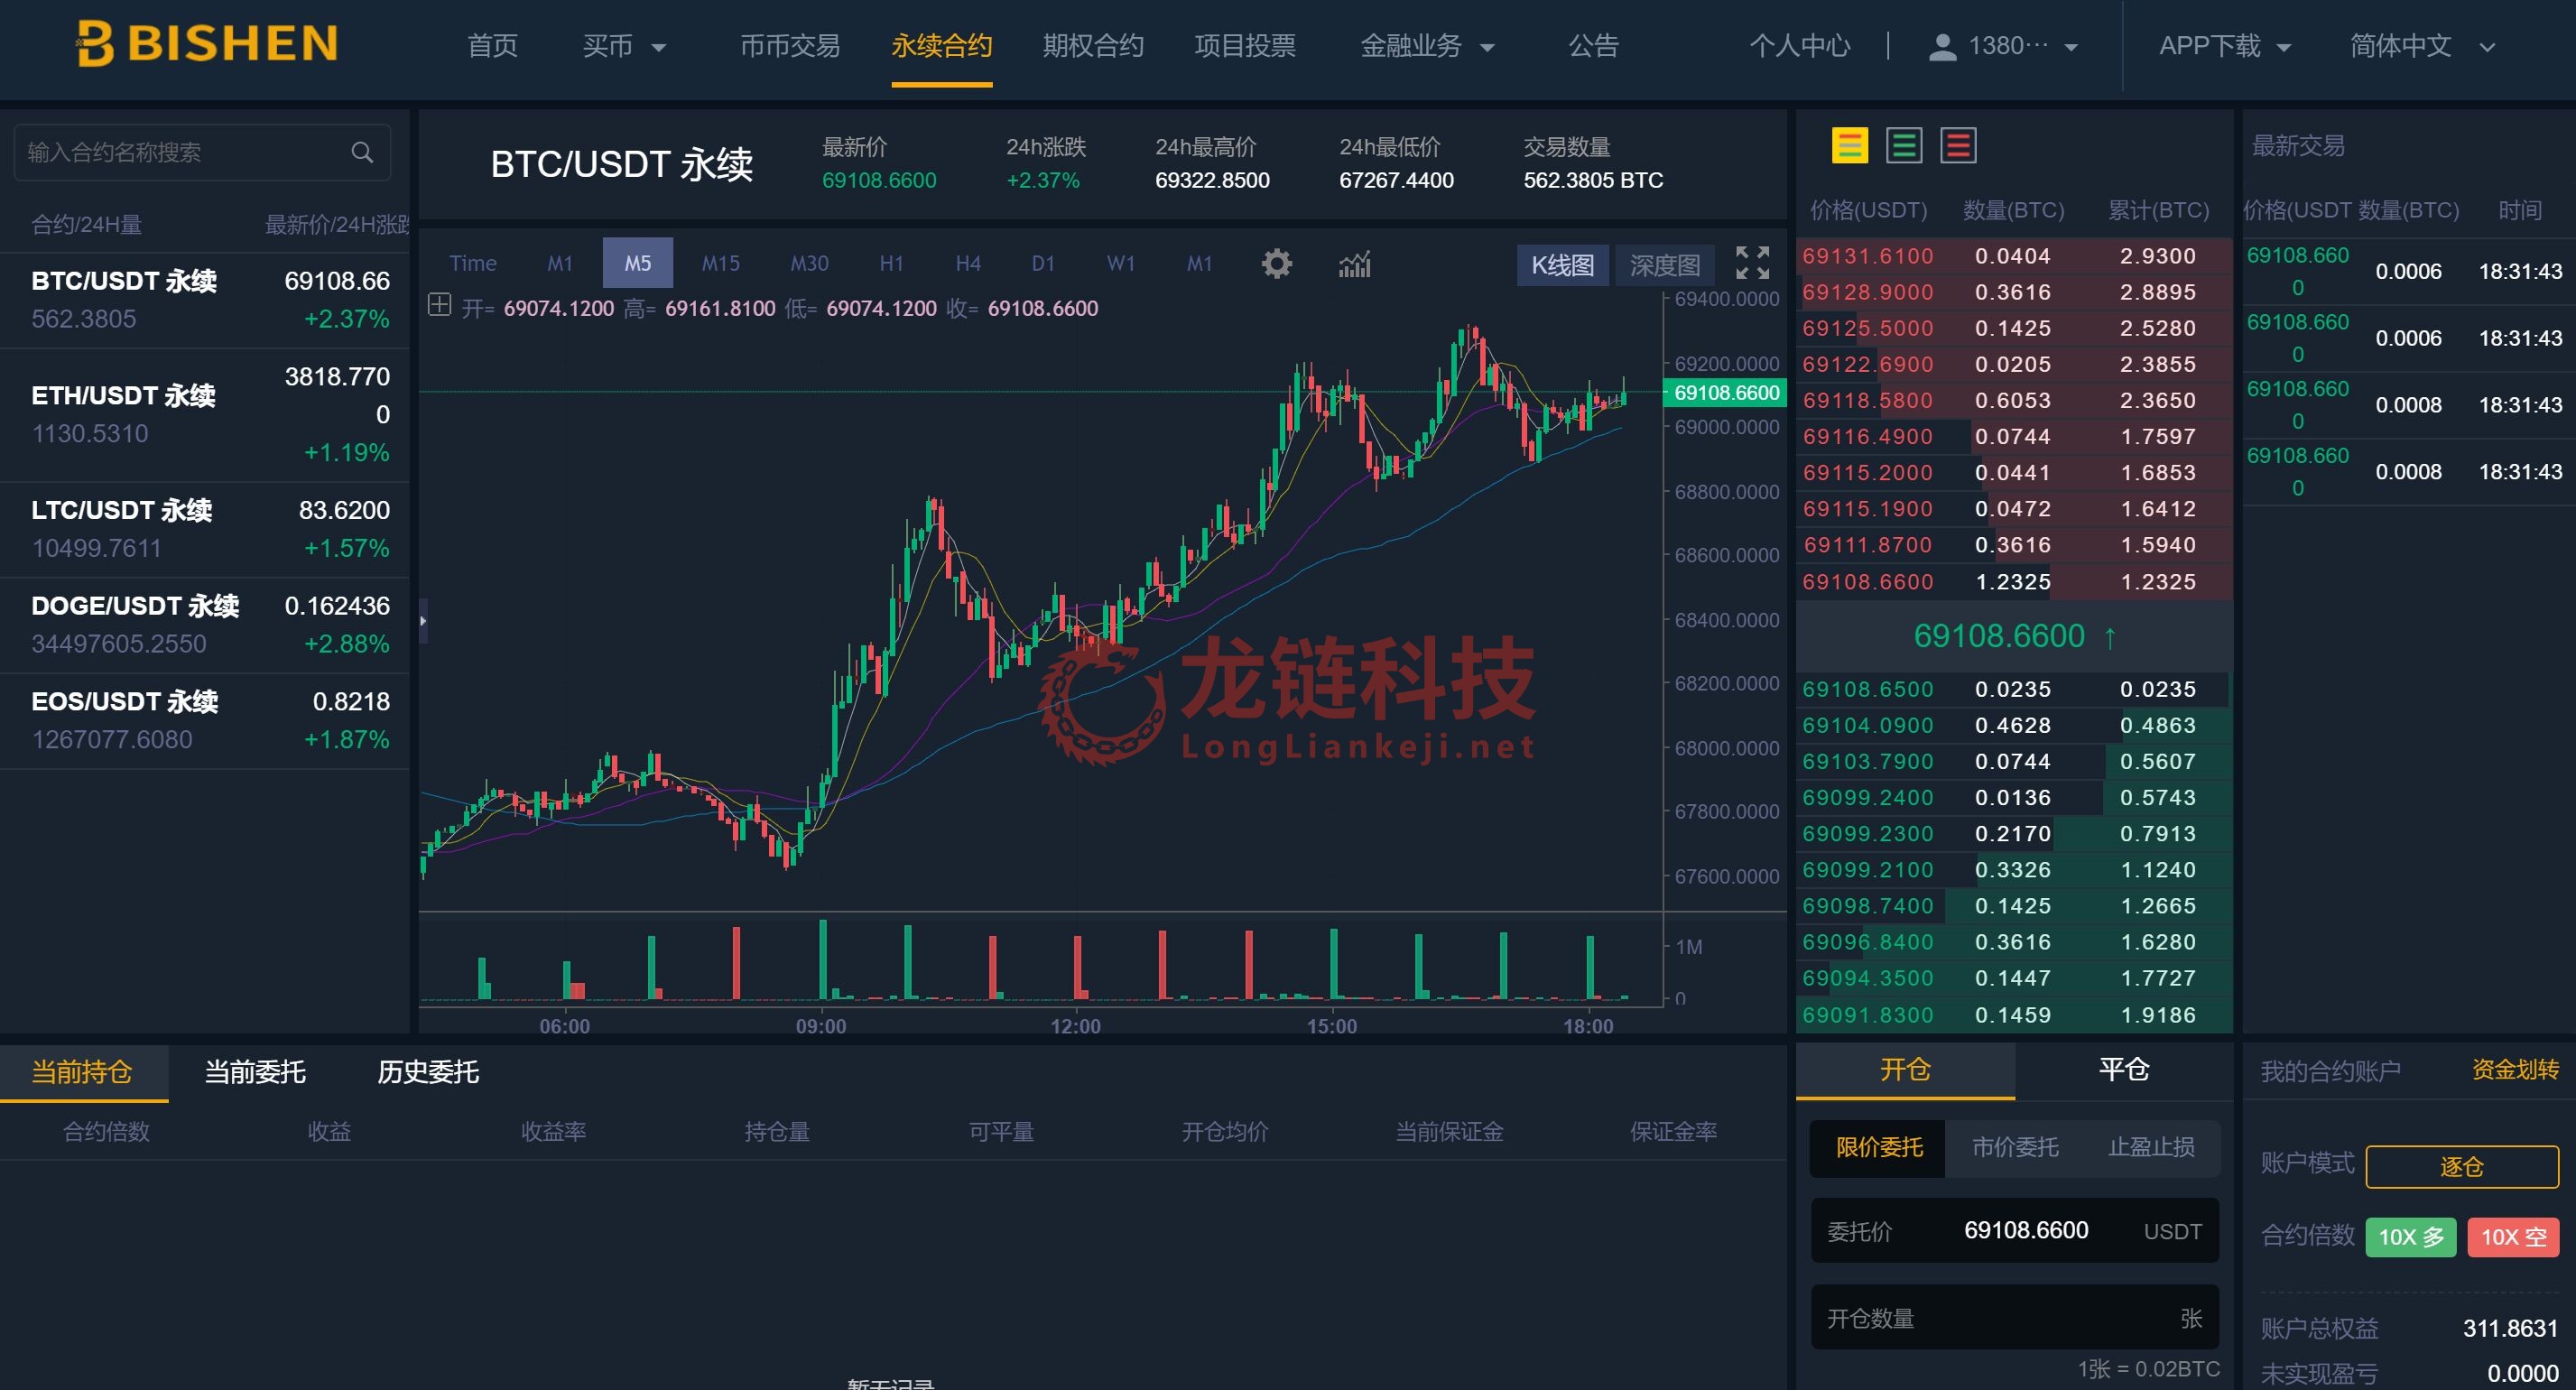
Task: Select EOS/USDT 永续 contract
Action: pos(205,720)
